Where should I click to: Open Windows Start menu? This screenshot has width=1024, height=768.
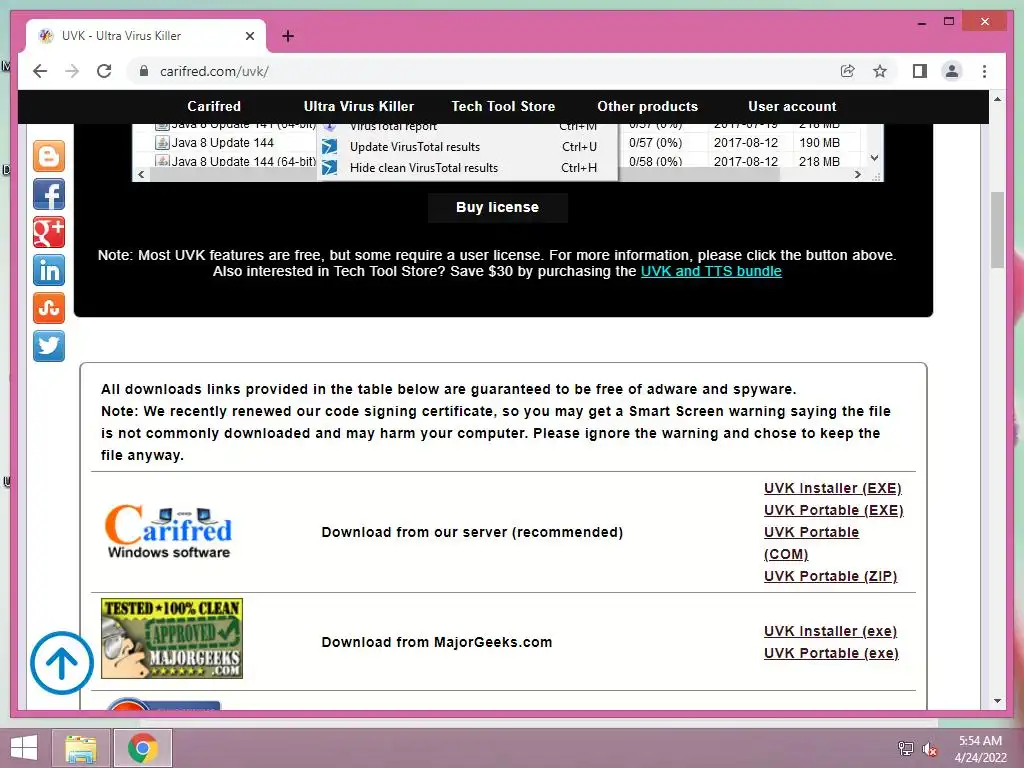(24, 748)
